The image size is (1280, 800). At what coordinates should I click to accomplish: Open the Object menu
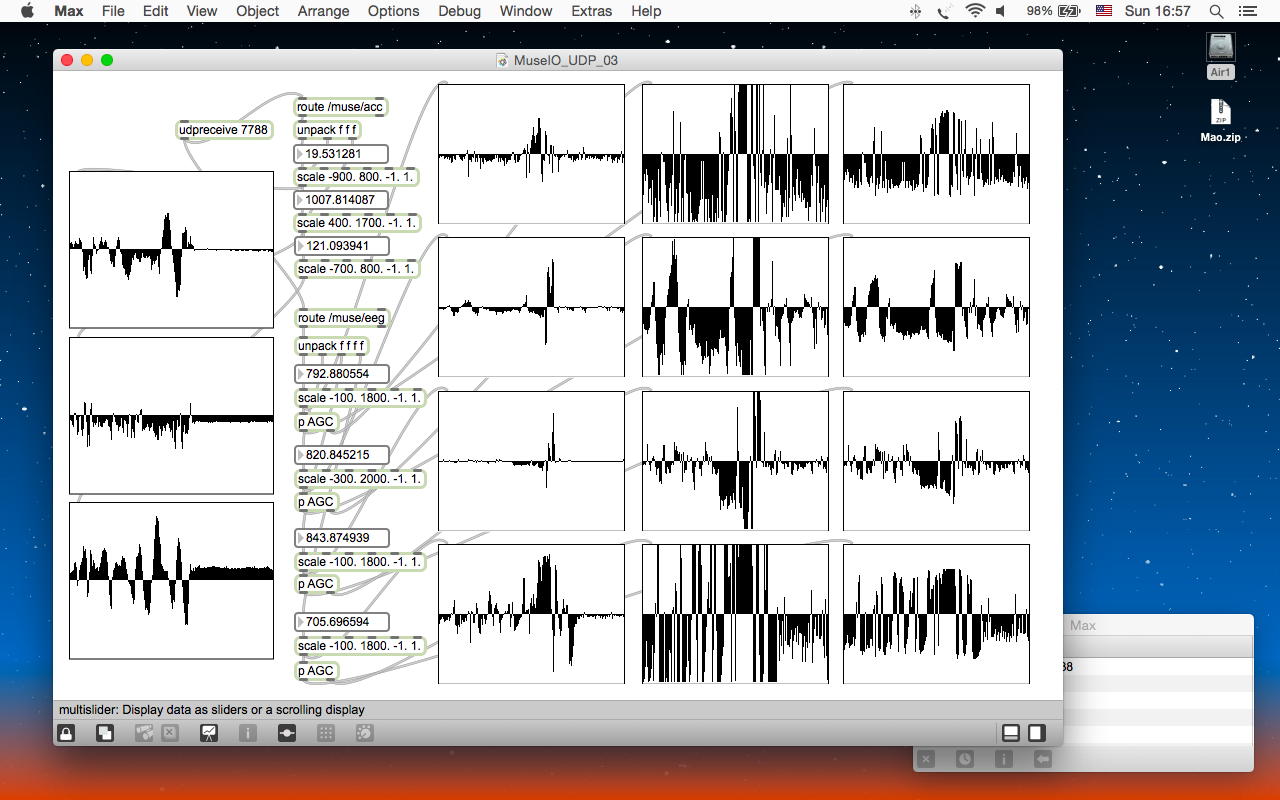pos(257,11)
